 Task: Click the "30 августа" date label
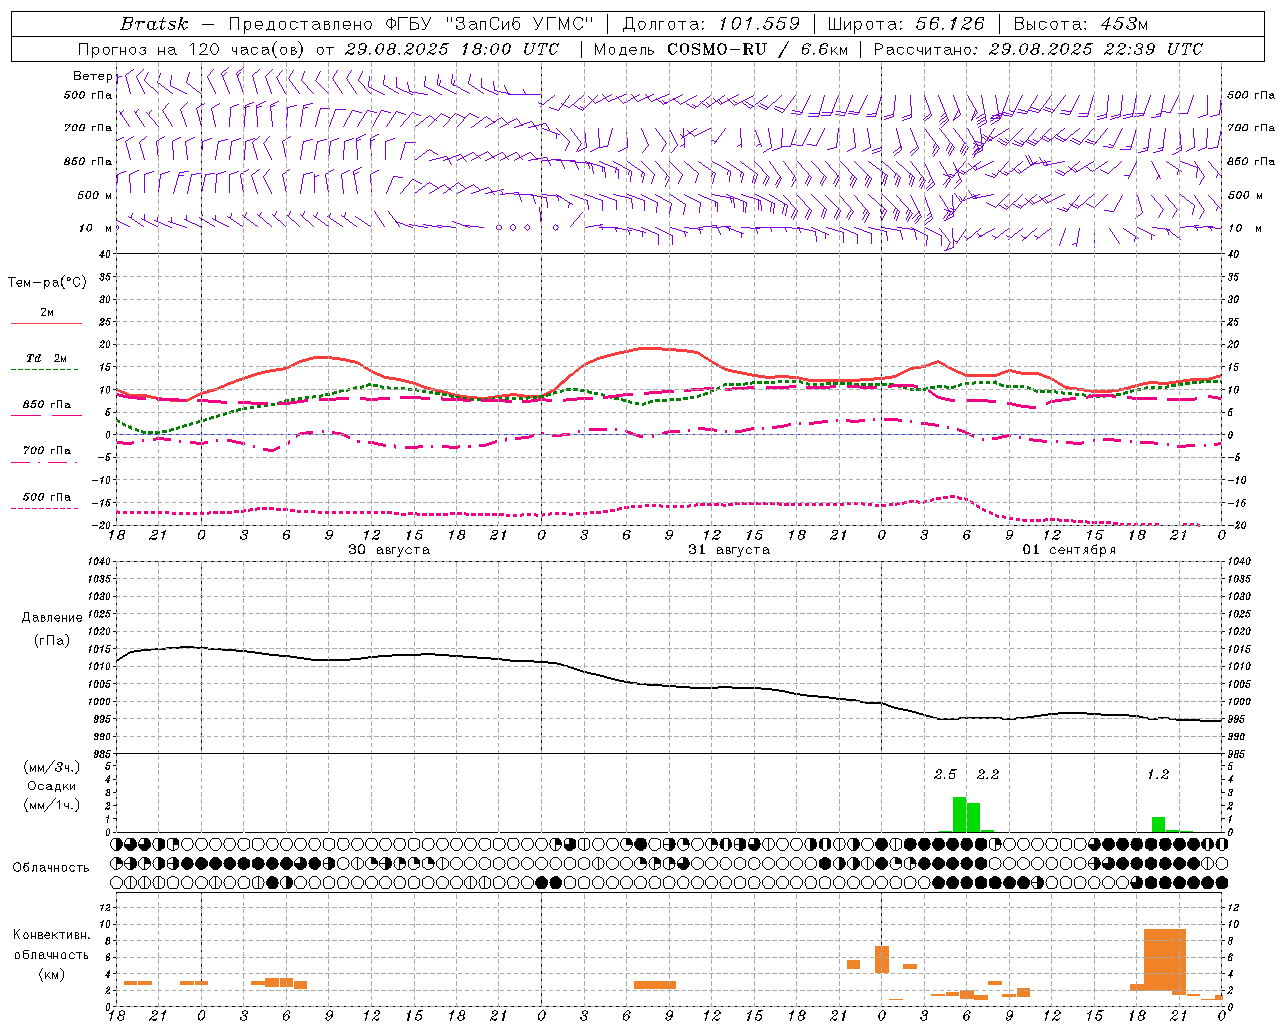tap(389, 550)
